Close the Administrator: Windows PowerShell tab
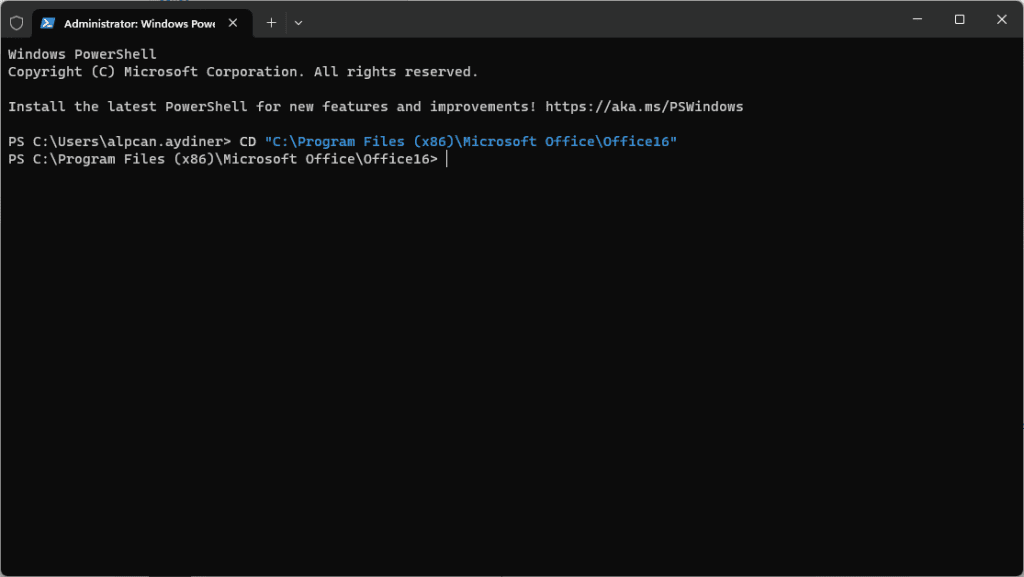The height and width of the screenshot is (577, 1024). coord(233,22)
